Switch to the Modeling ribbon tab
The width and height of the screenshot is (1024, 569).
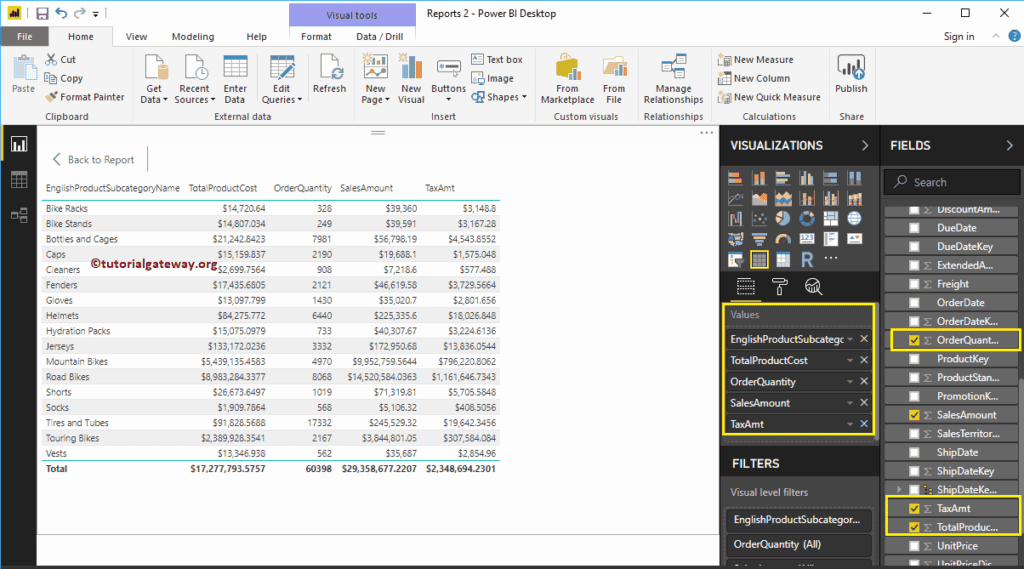tap(192, 37)
